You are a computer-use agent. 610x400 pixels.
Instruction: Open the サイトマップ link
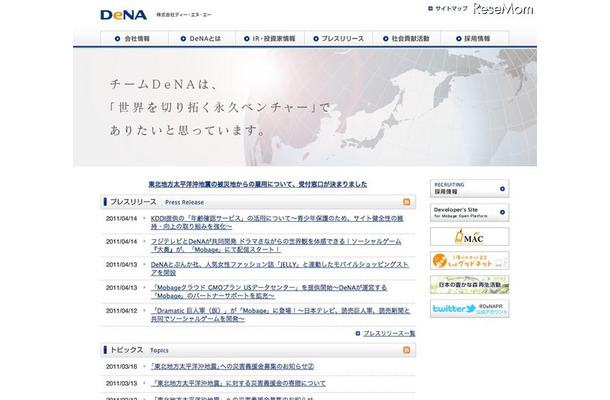[448, 9]
